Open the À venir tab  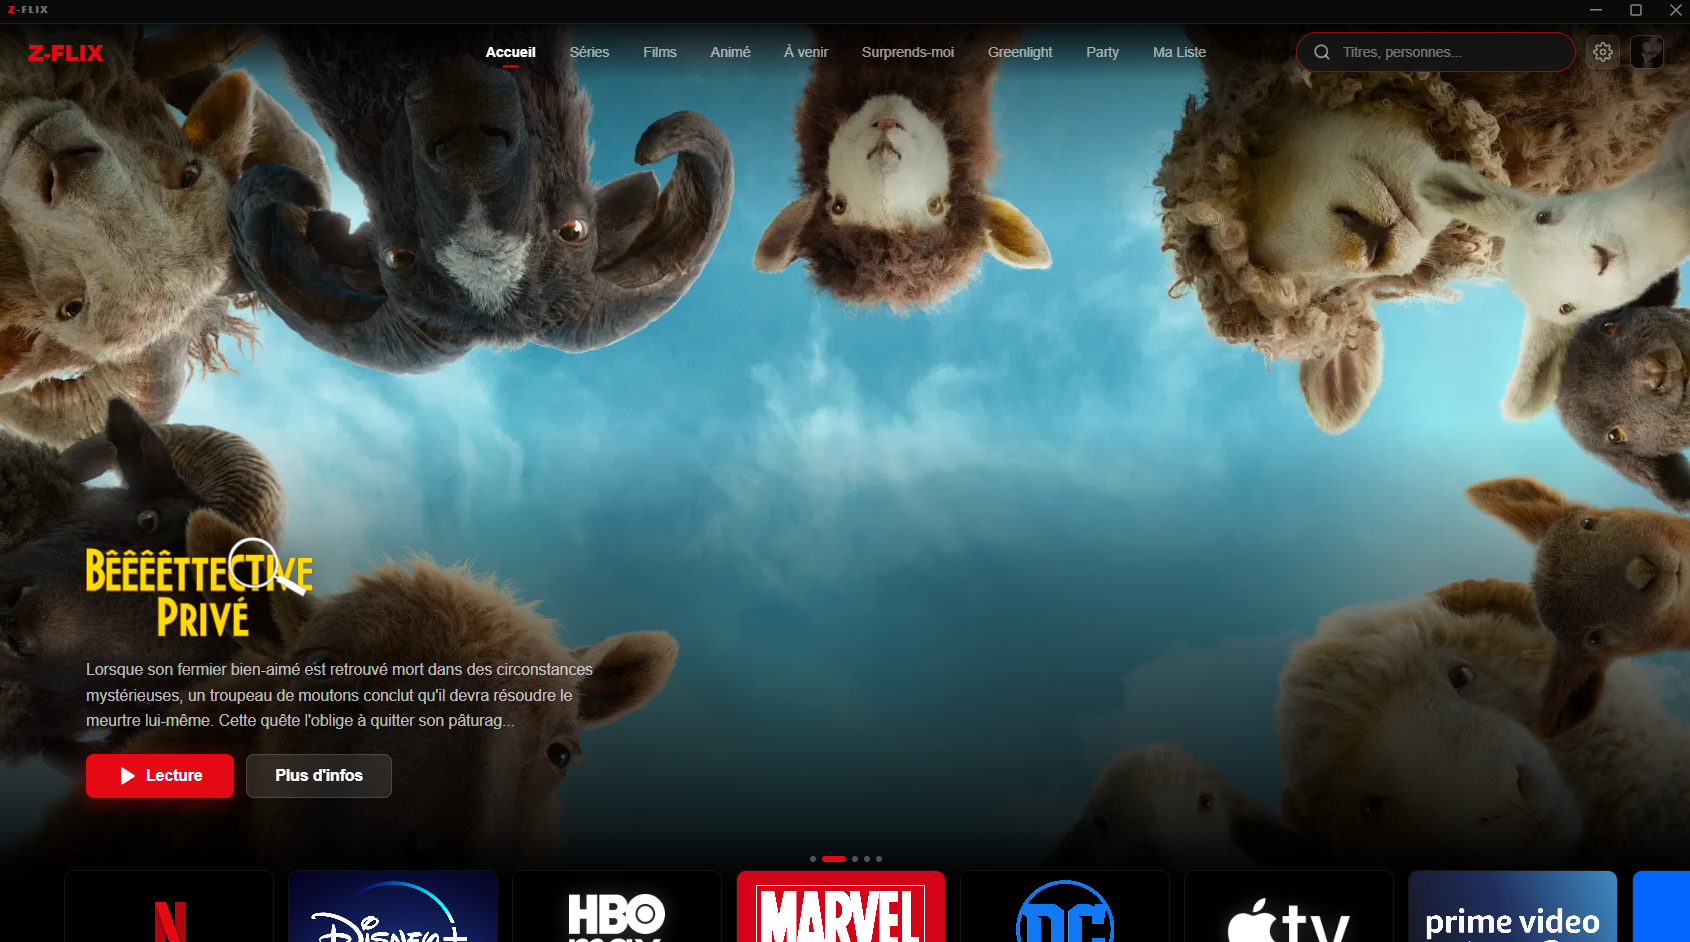pyautogui.click(x=806, y=52)
